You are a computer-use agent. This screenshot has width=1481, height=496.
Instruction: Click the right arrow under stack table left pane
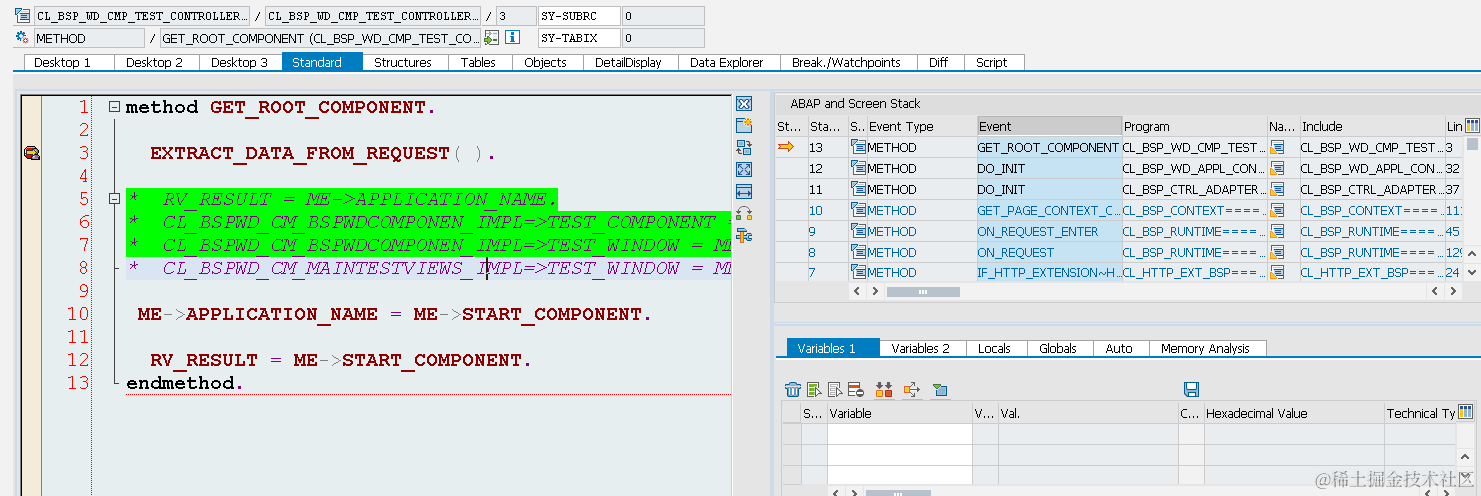874,291
